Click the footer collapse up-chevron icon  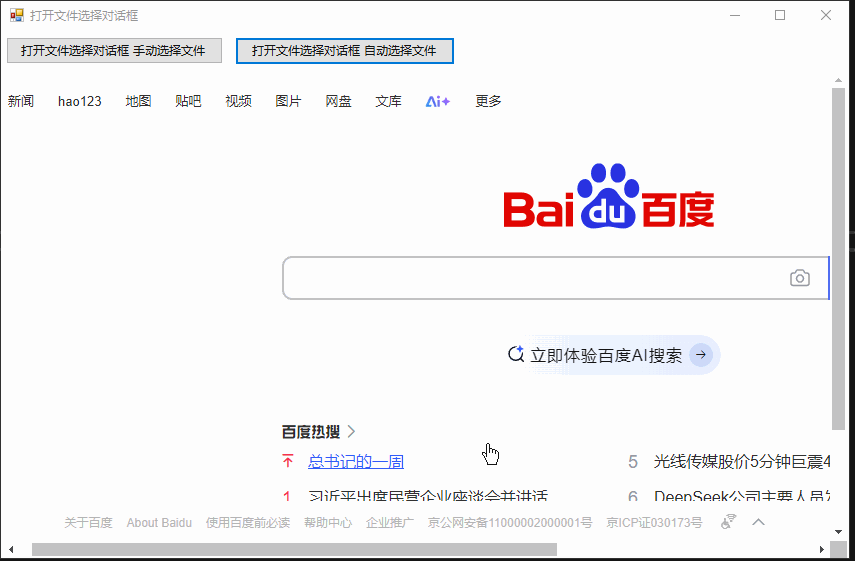tap(758, 522)
